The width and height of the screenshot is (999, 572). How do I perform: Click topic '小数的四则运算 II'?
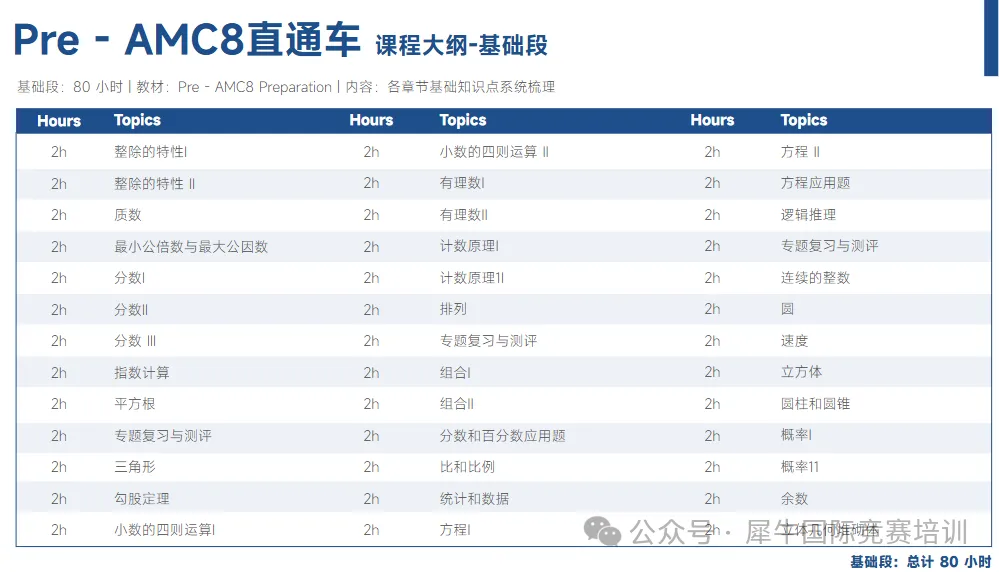[x=494, y=152]
